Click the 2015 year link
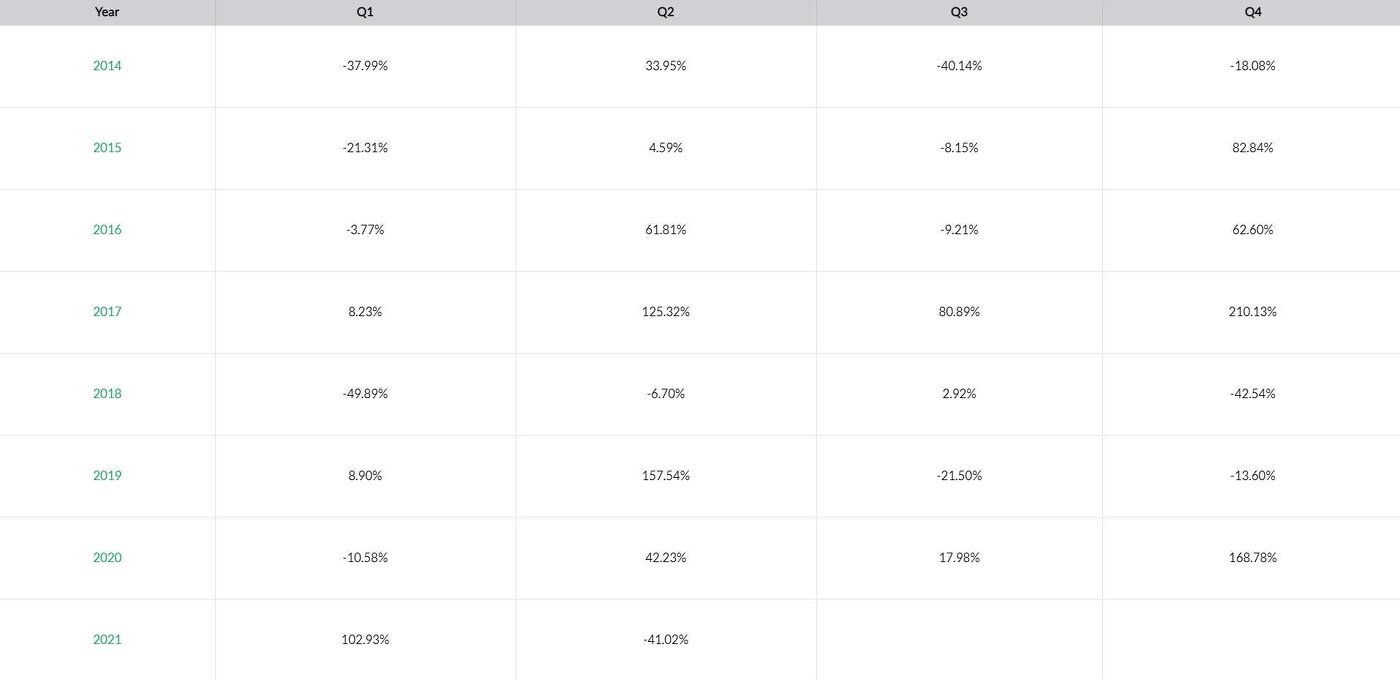1400x680 pixels. (107, 148)
